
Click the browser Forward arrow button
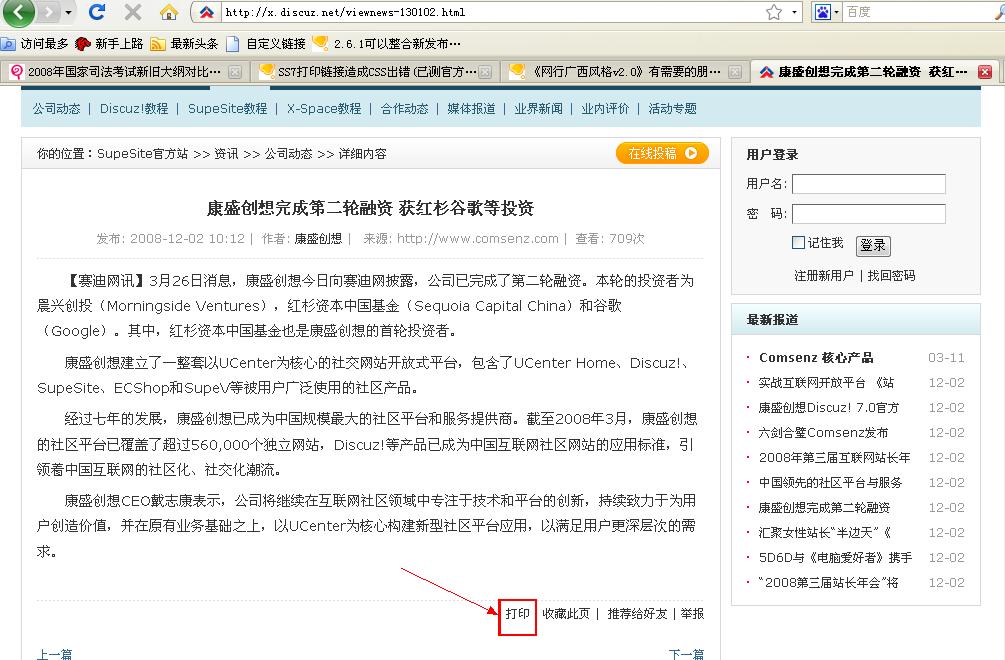coord(49,12)
